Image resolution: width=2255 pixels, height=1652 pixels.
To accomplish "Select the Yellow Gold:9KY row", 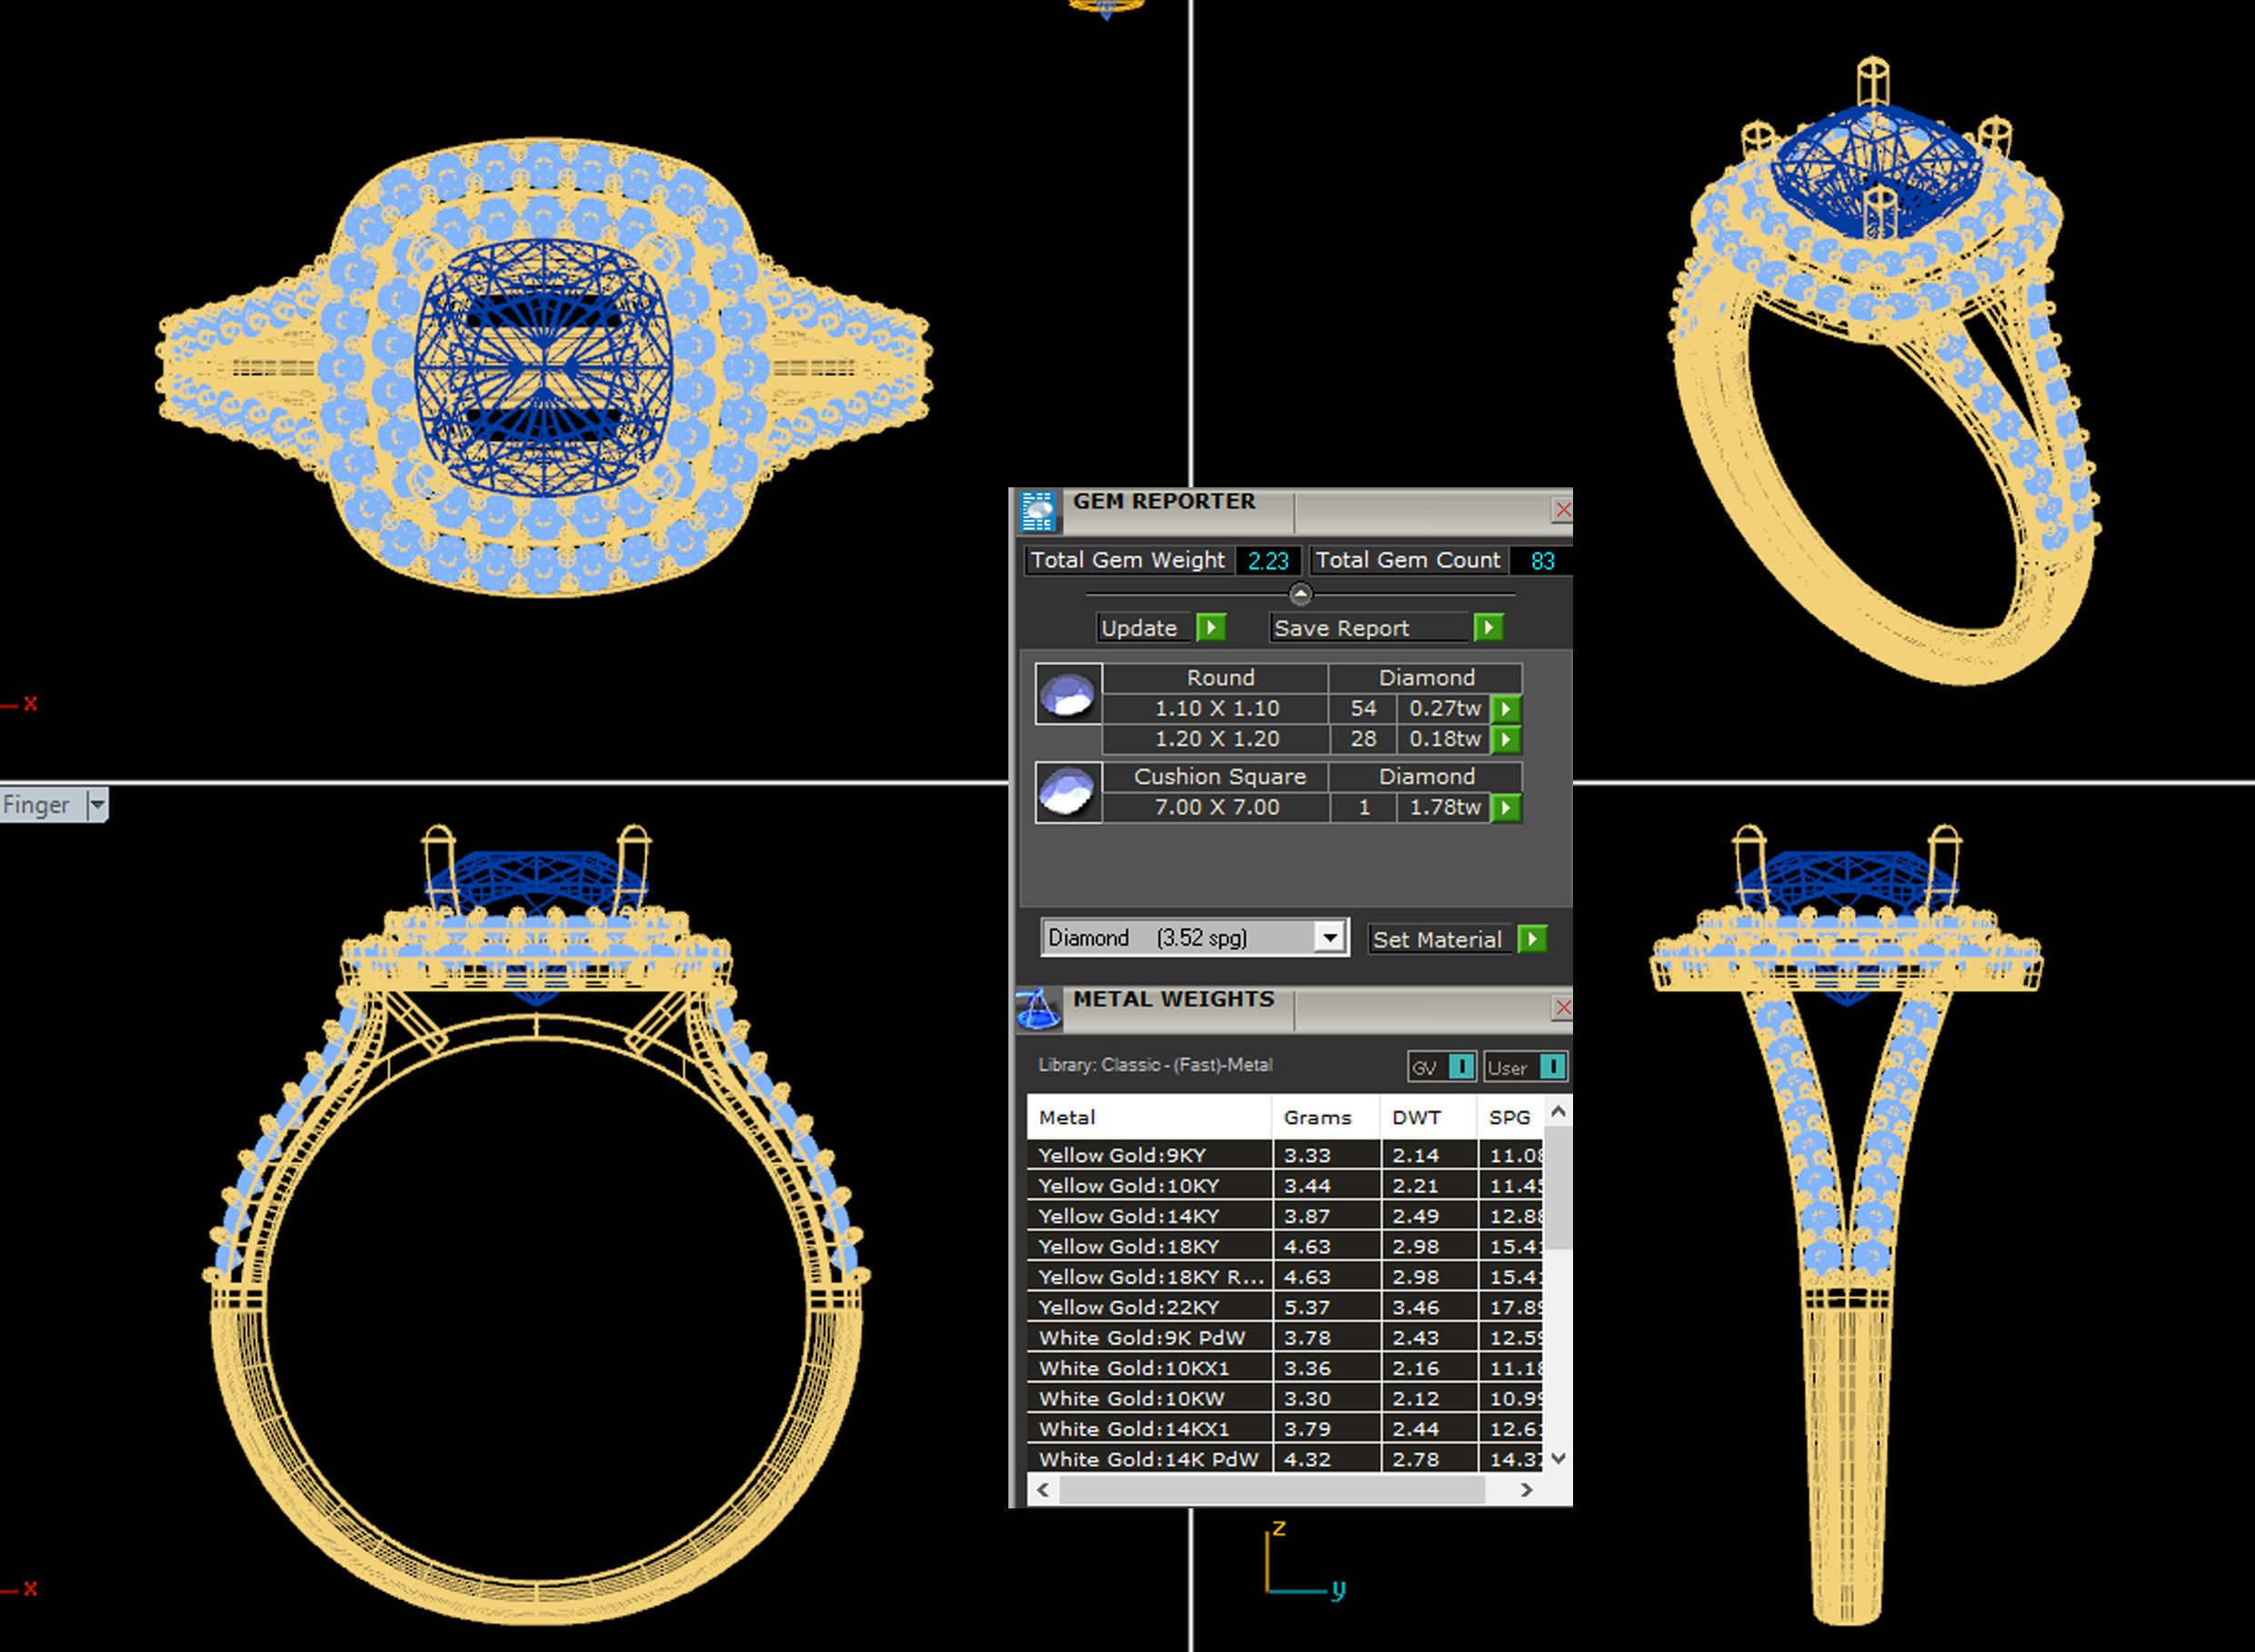I will 1285,1155.
